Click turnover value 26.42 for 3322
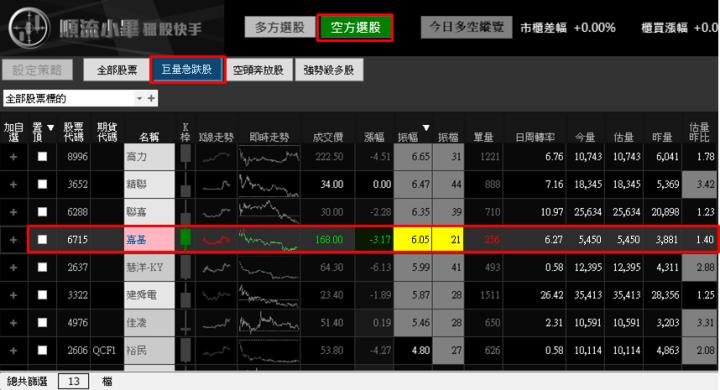This screenshot has height=390, width=720. tap(551, 295)
